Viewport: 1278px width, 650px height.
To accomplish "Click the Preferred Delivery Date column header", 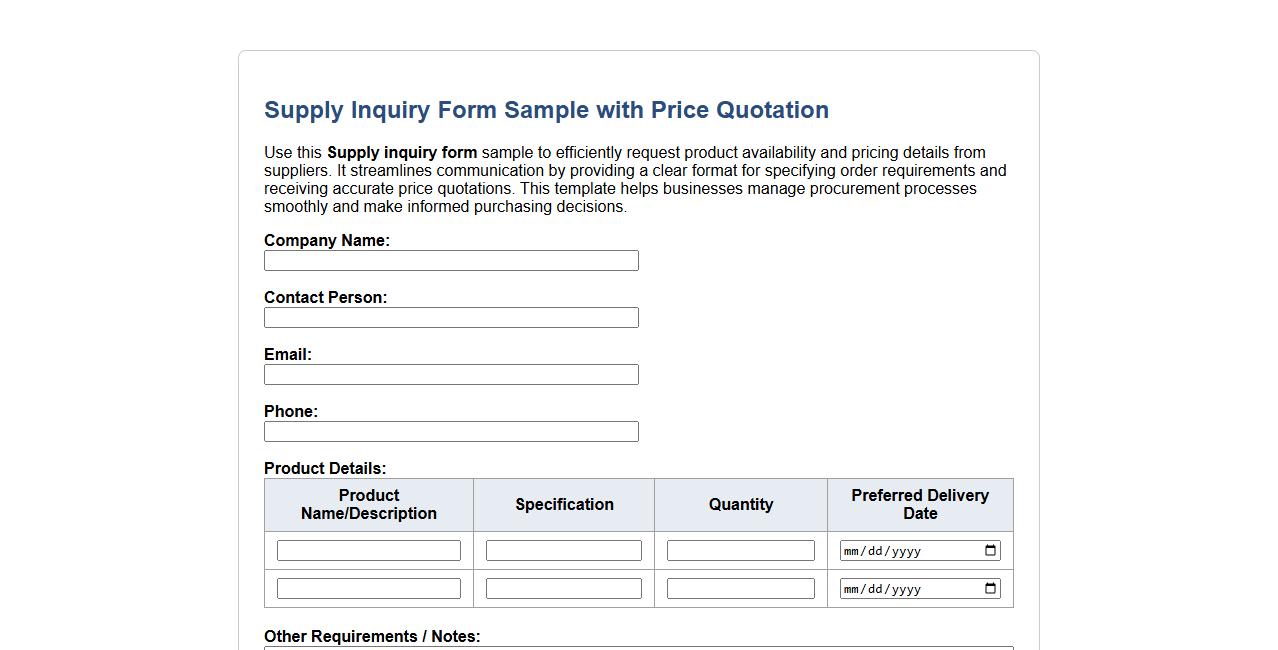I will point(919,504).
